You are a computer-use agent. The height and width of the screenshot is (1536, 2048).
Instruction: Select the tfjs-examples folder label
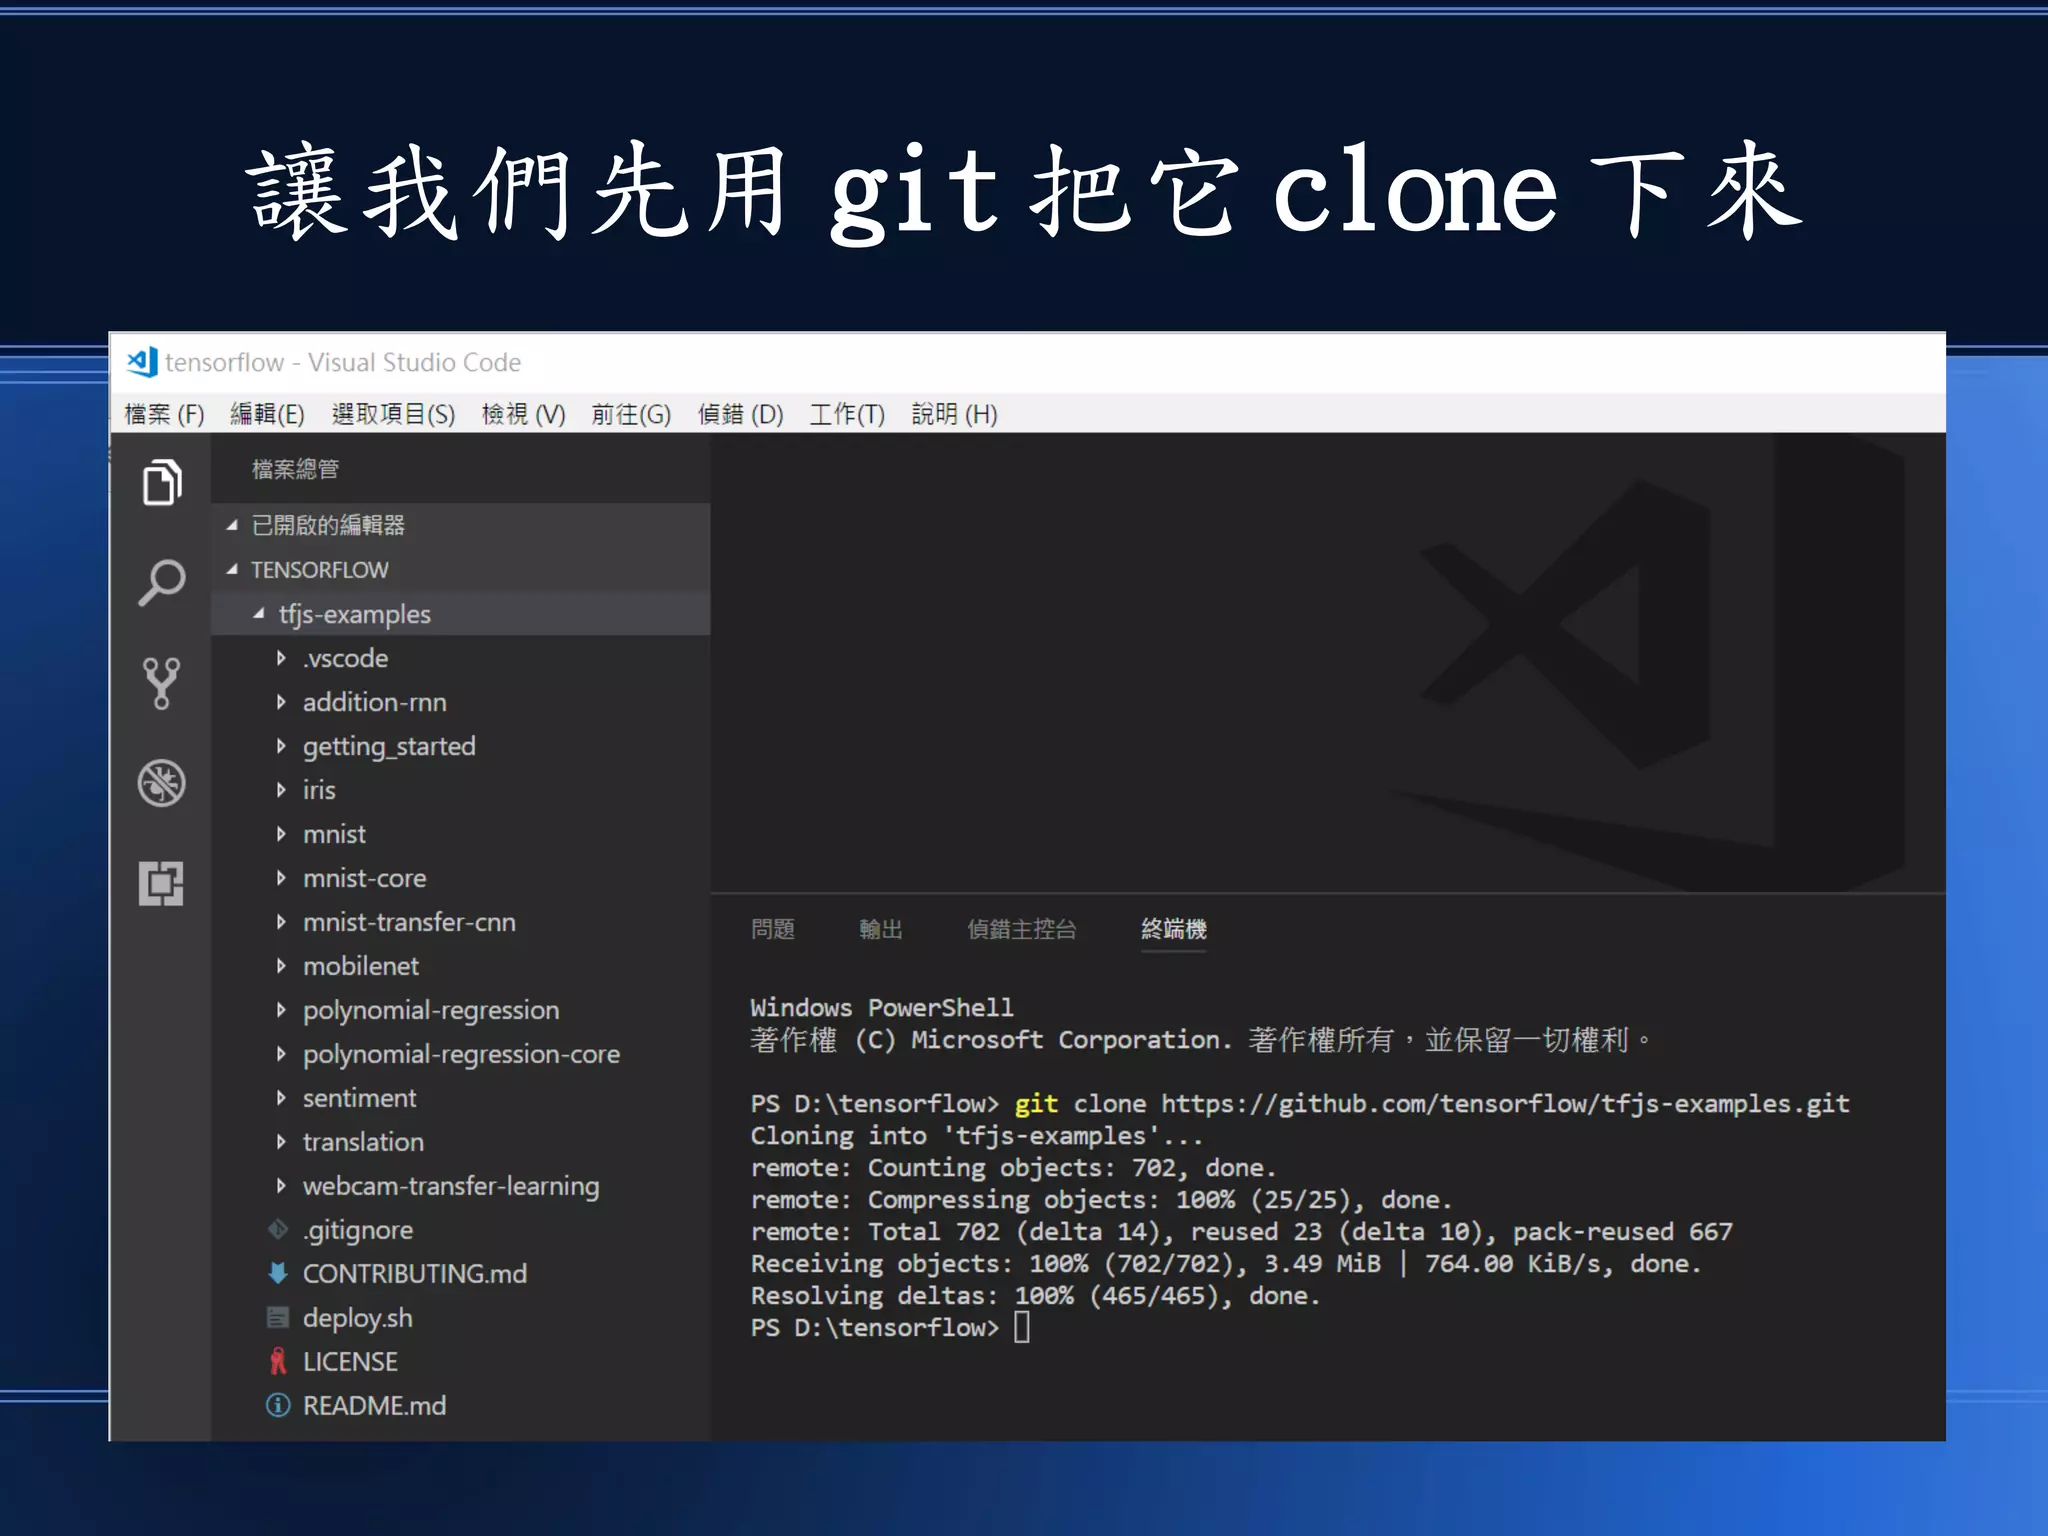(x=354, y=614)
